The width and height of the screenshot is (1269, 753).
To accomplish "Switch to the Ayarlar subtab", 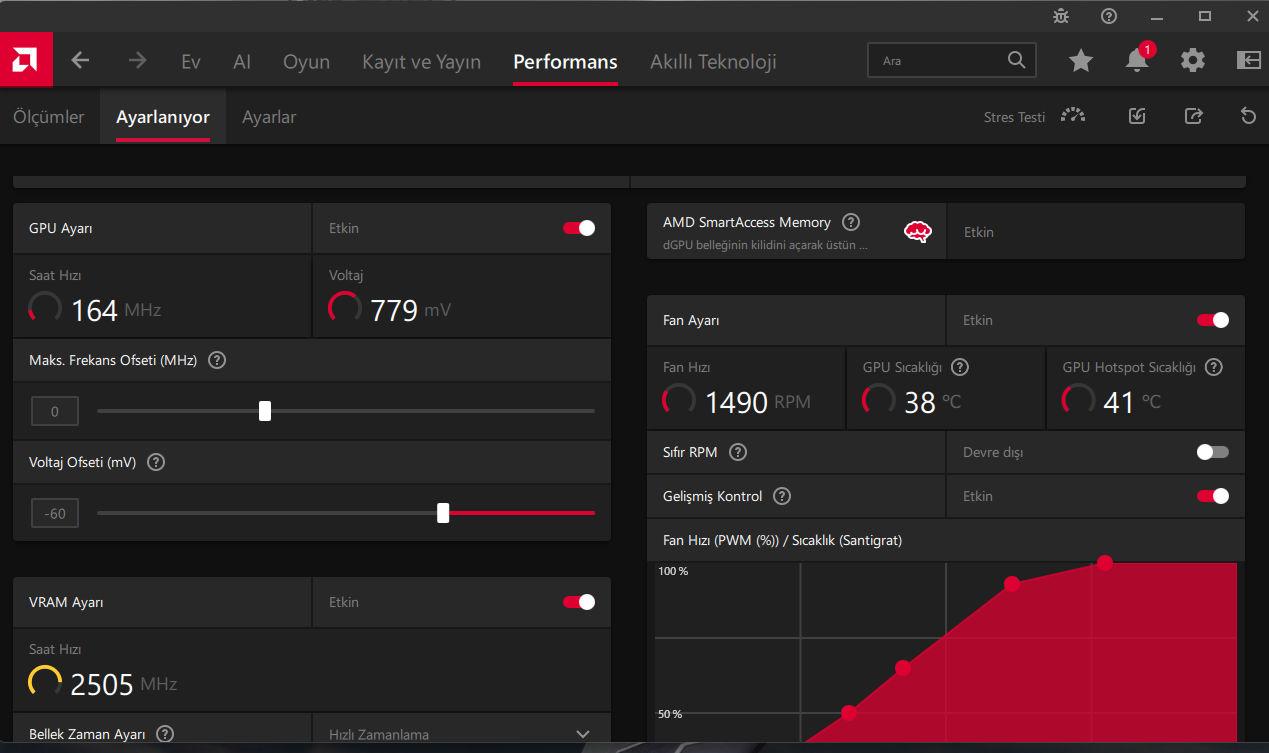I will (x=269, y=117).
